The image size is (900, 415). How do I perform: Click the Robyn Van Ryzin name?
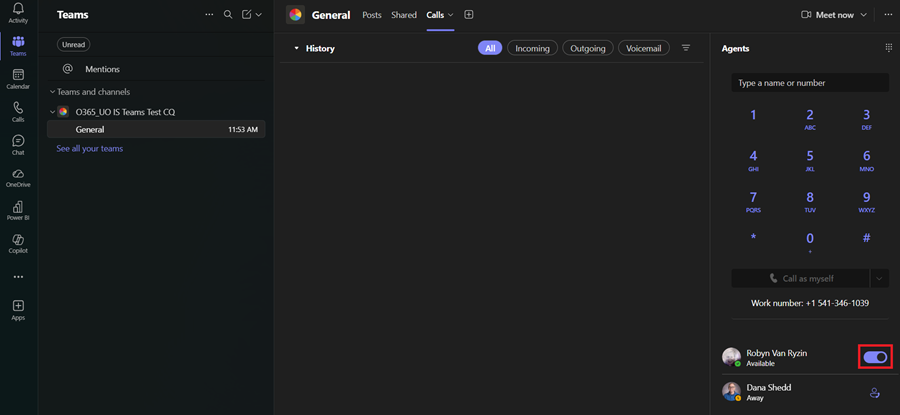click(x=777, y=354)
